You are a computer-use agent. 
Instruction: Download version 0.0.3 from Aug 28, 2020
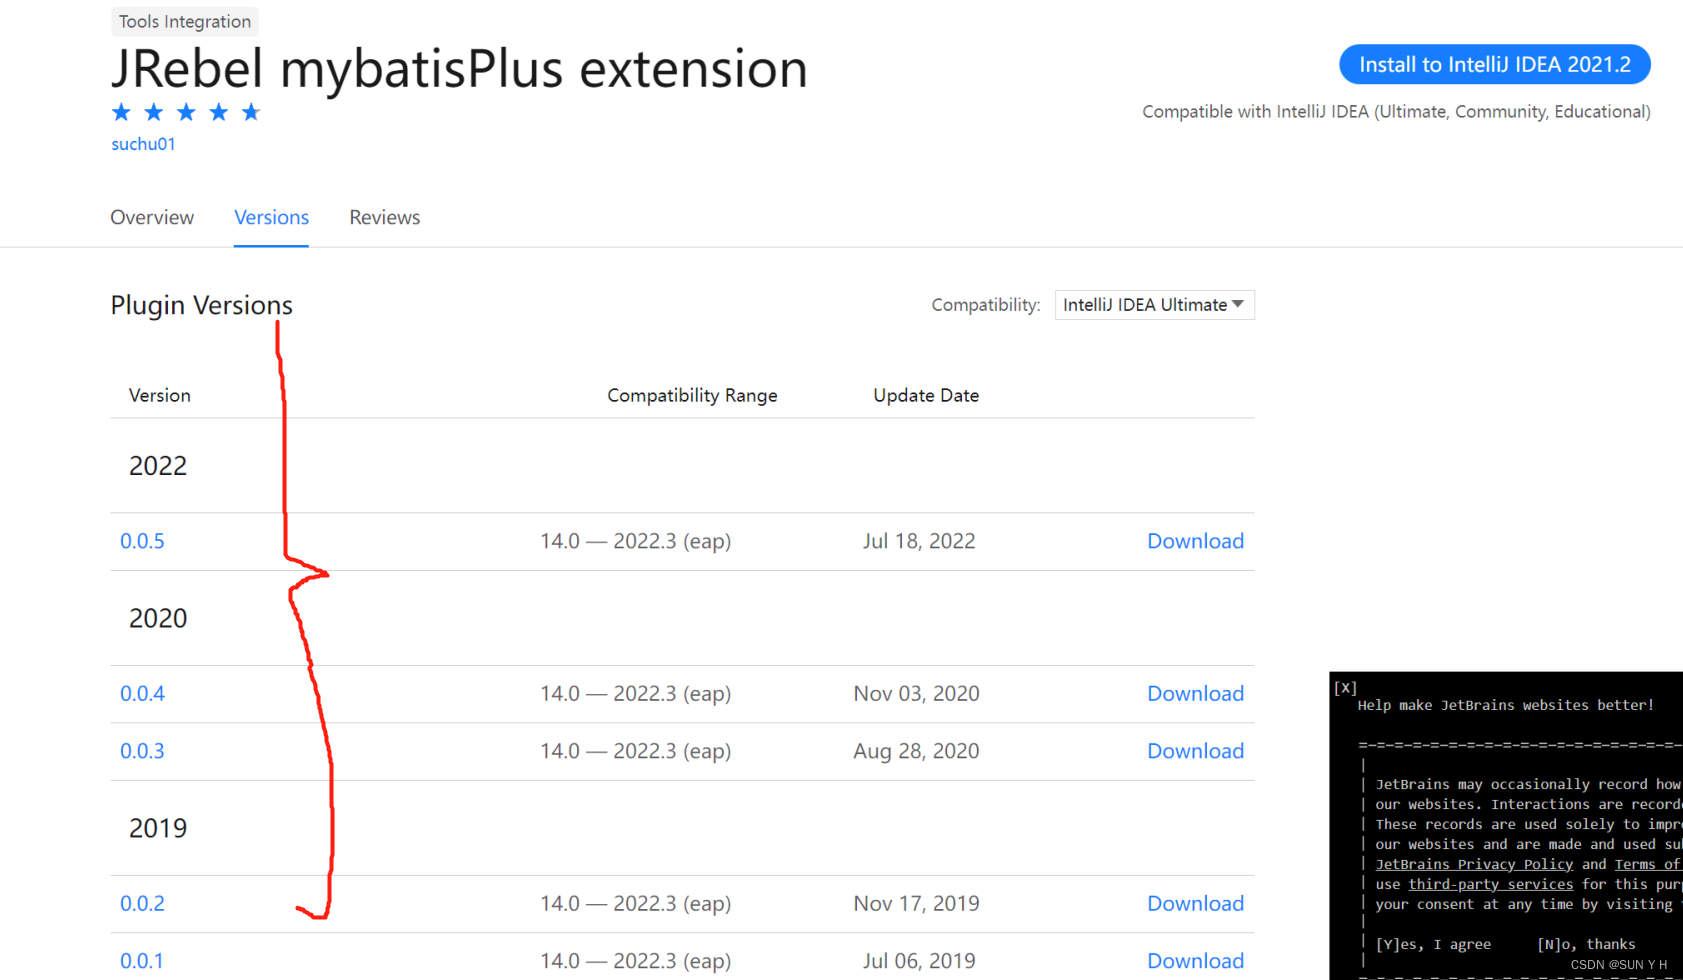(x=1195, y=751)
